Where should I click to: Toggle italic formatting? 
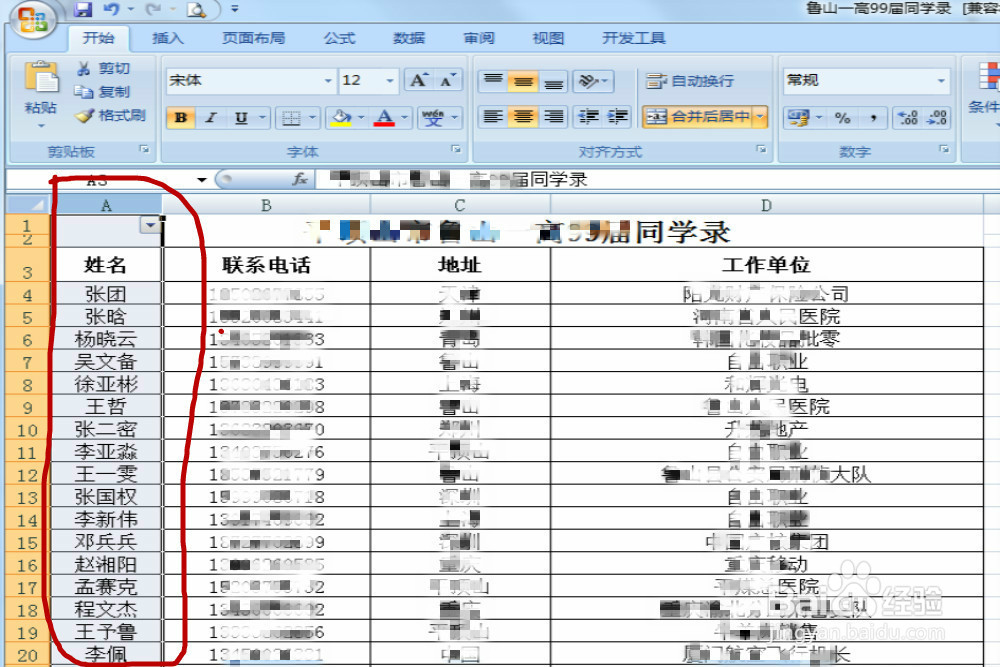pyautogui.click(x=209, y=117)
